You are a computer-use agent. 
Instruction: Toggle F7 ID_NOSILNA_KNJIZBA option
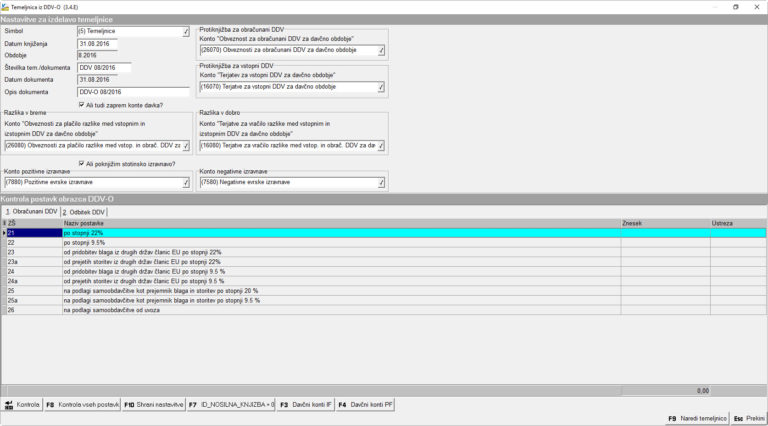pos(231,405)
